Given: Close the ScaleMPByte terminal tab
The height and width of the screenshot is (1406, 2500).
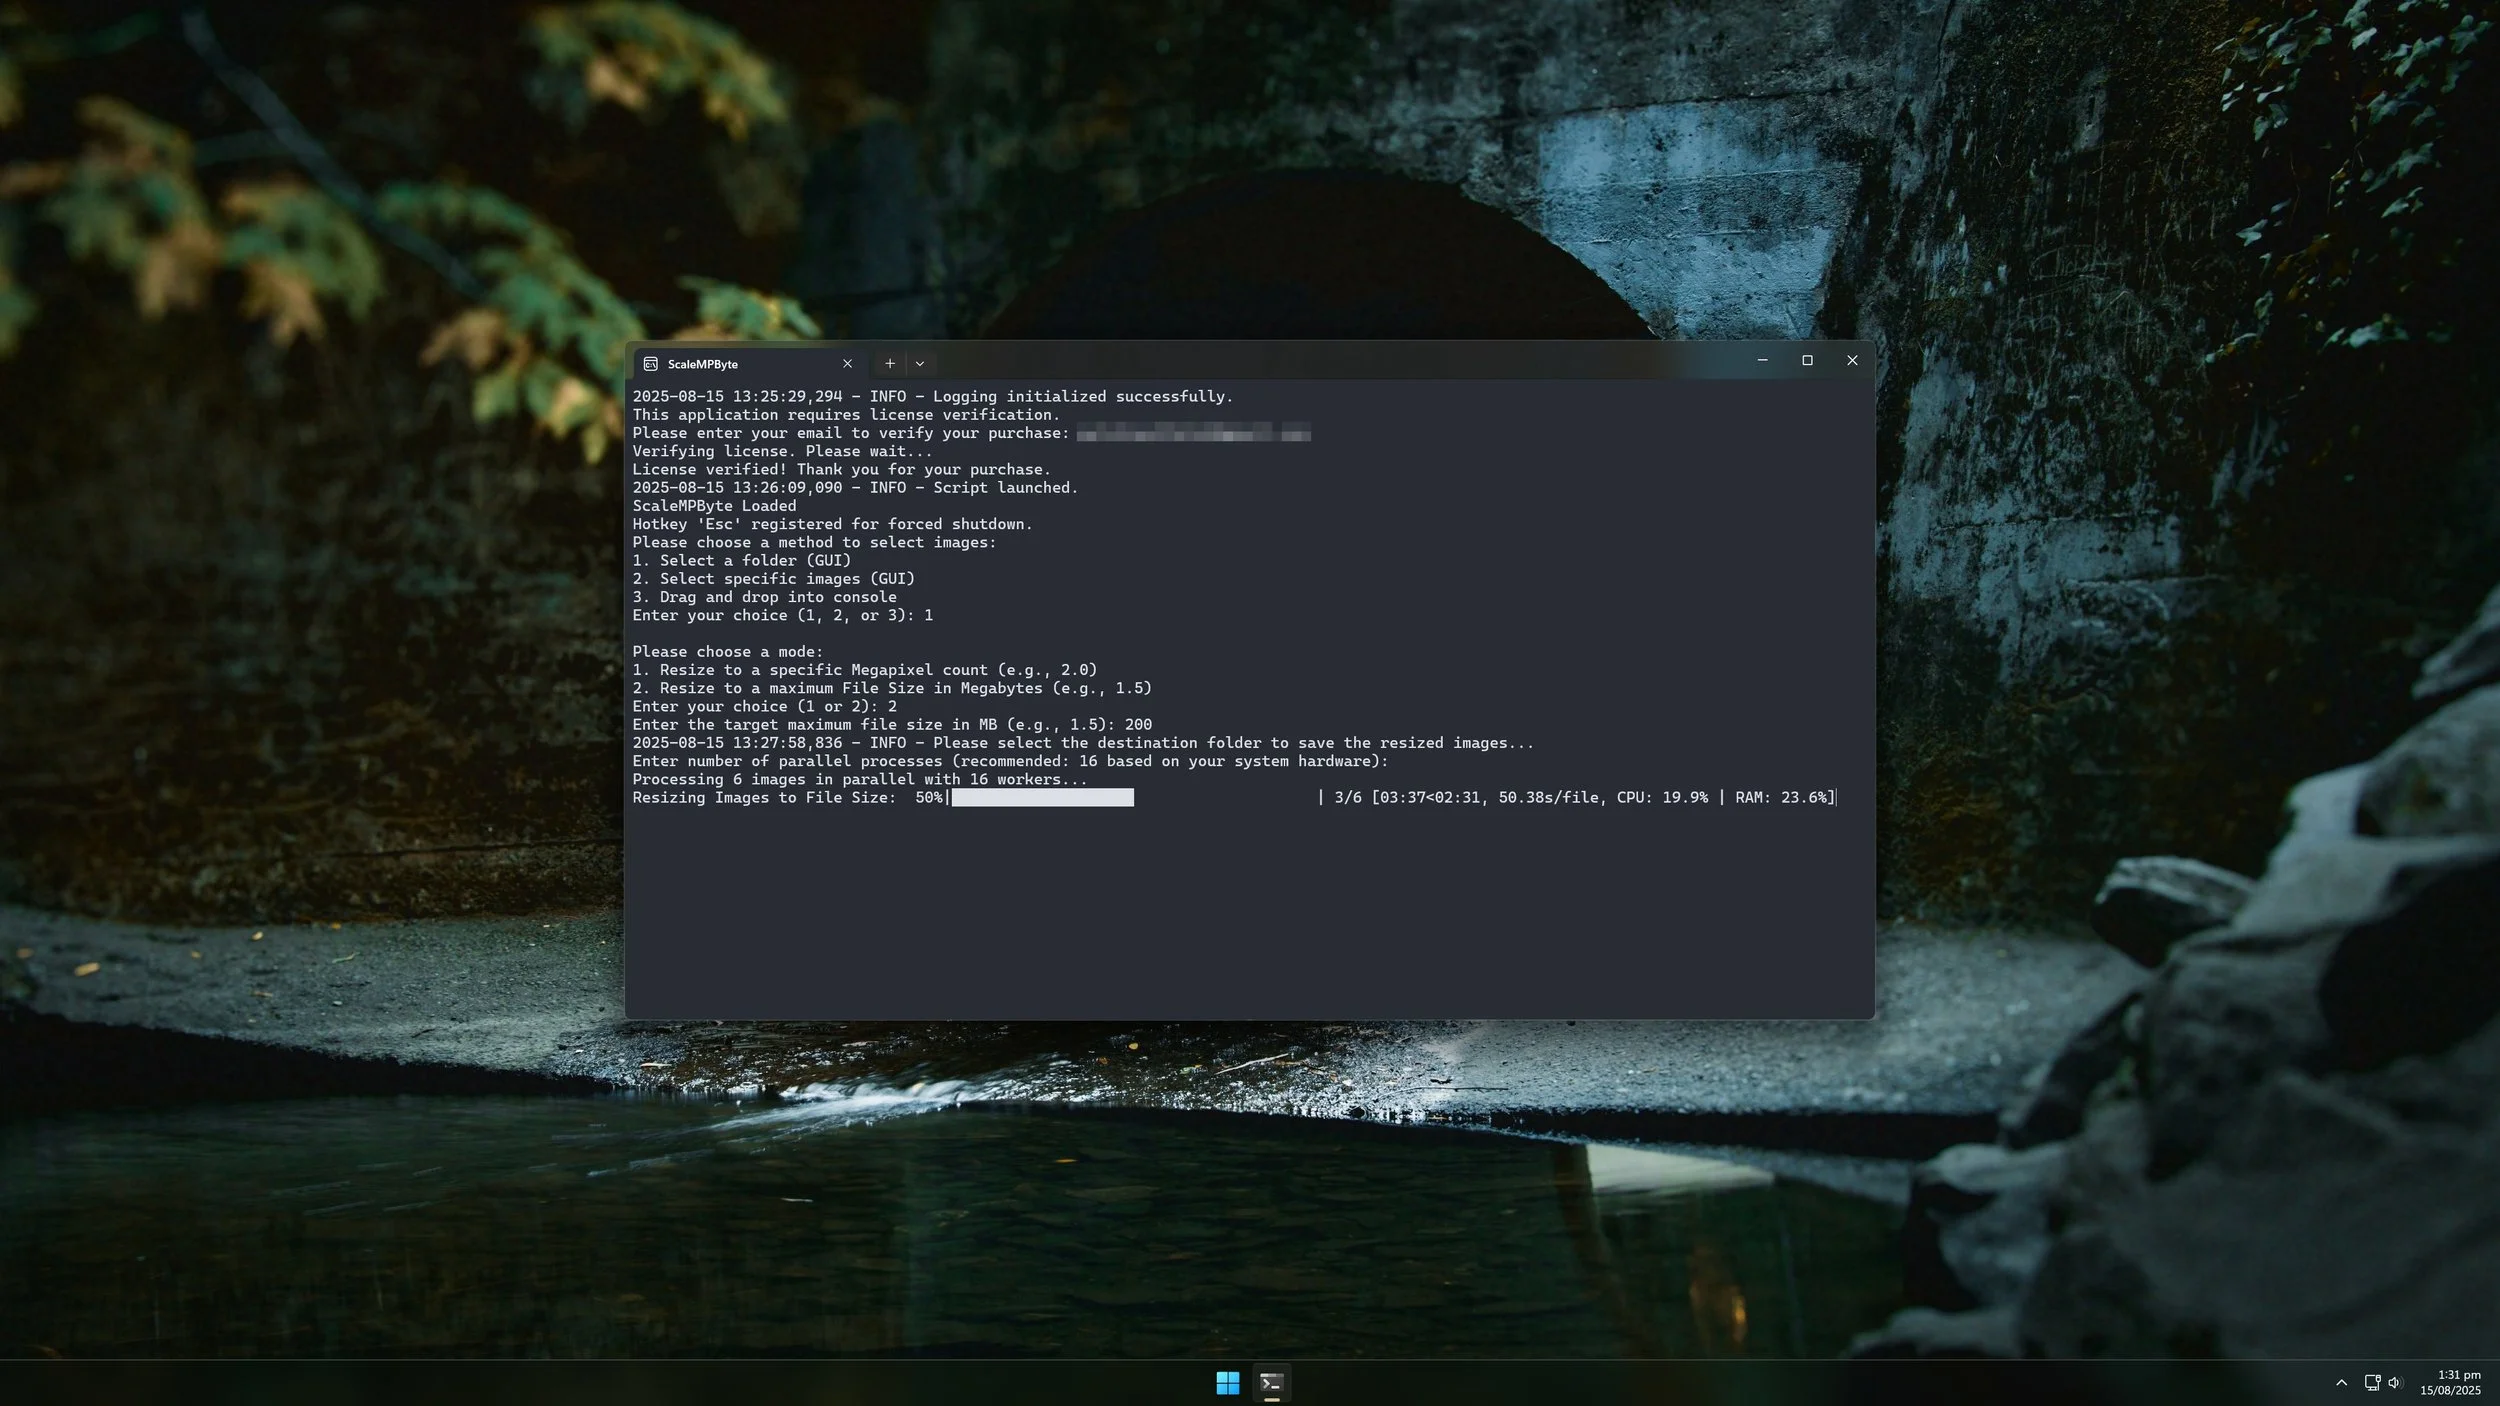Looking at the screenshot, I should 847,364.
